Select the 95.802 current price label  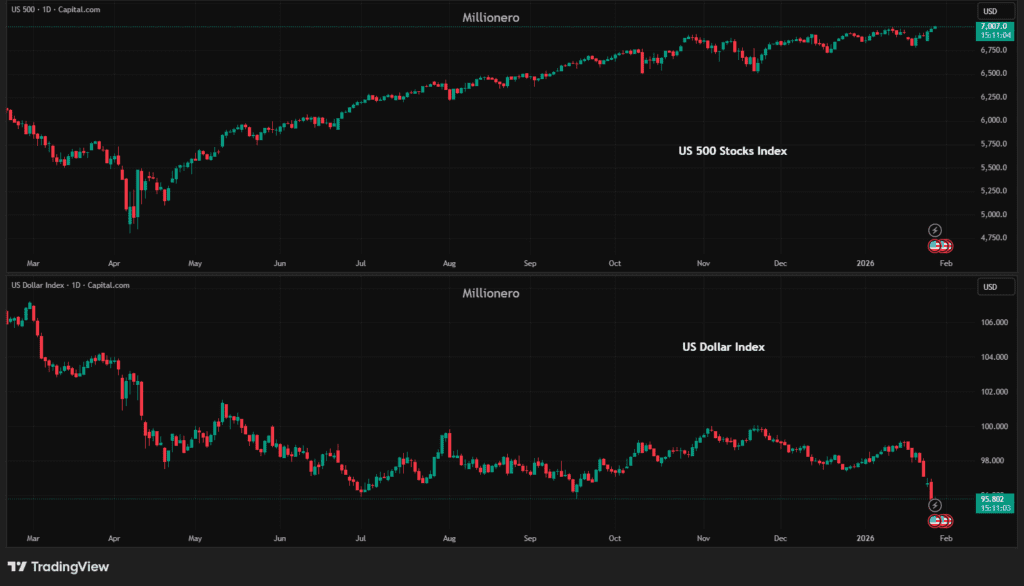tap(993, 499)
